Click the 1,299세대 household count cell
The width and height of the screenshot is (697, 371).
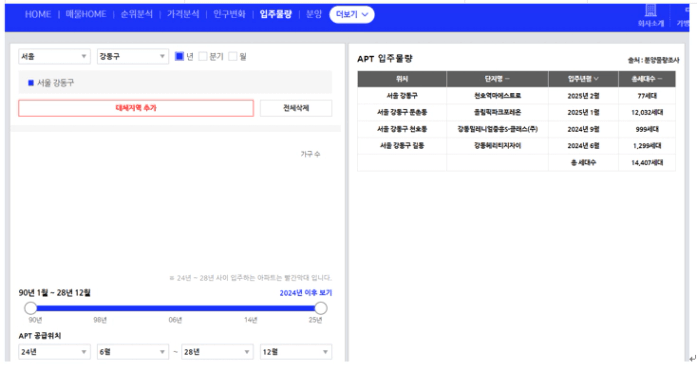click(647, 145)
